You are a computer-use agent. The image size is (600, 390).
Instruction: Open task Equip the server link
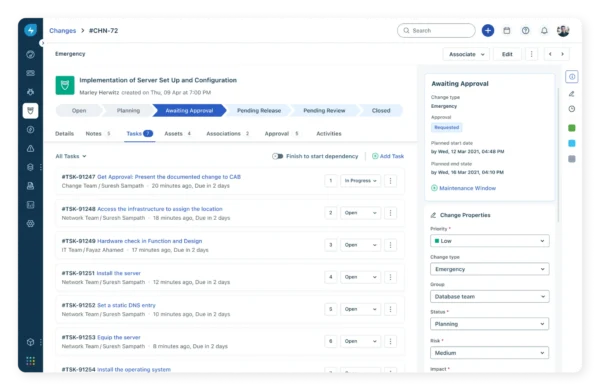click(119, 338)
